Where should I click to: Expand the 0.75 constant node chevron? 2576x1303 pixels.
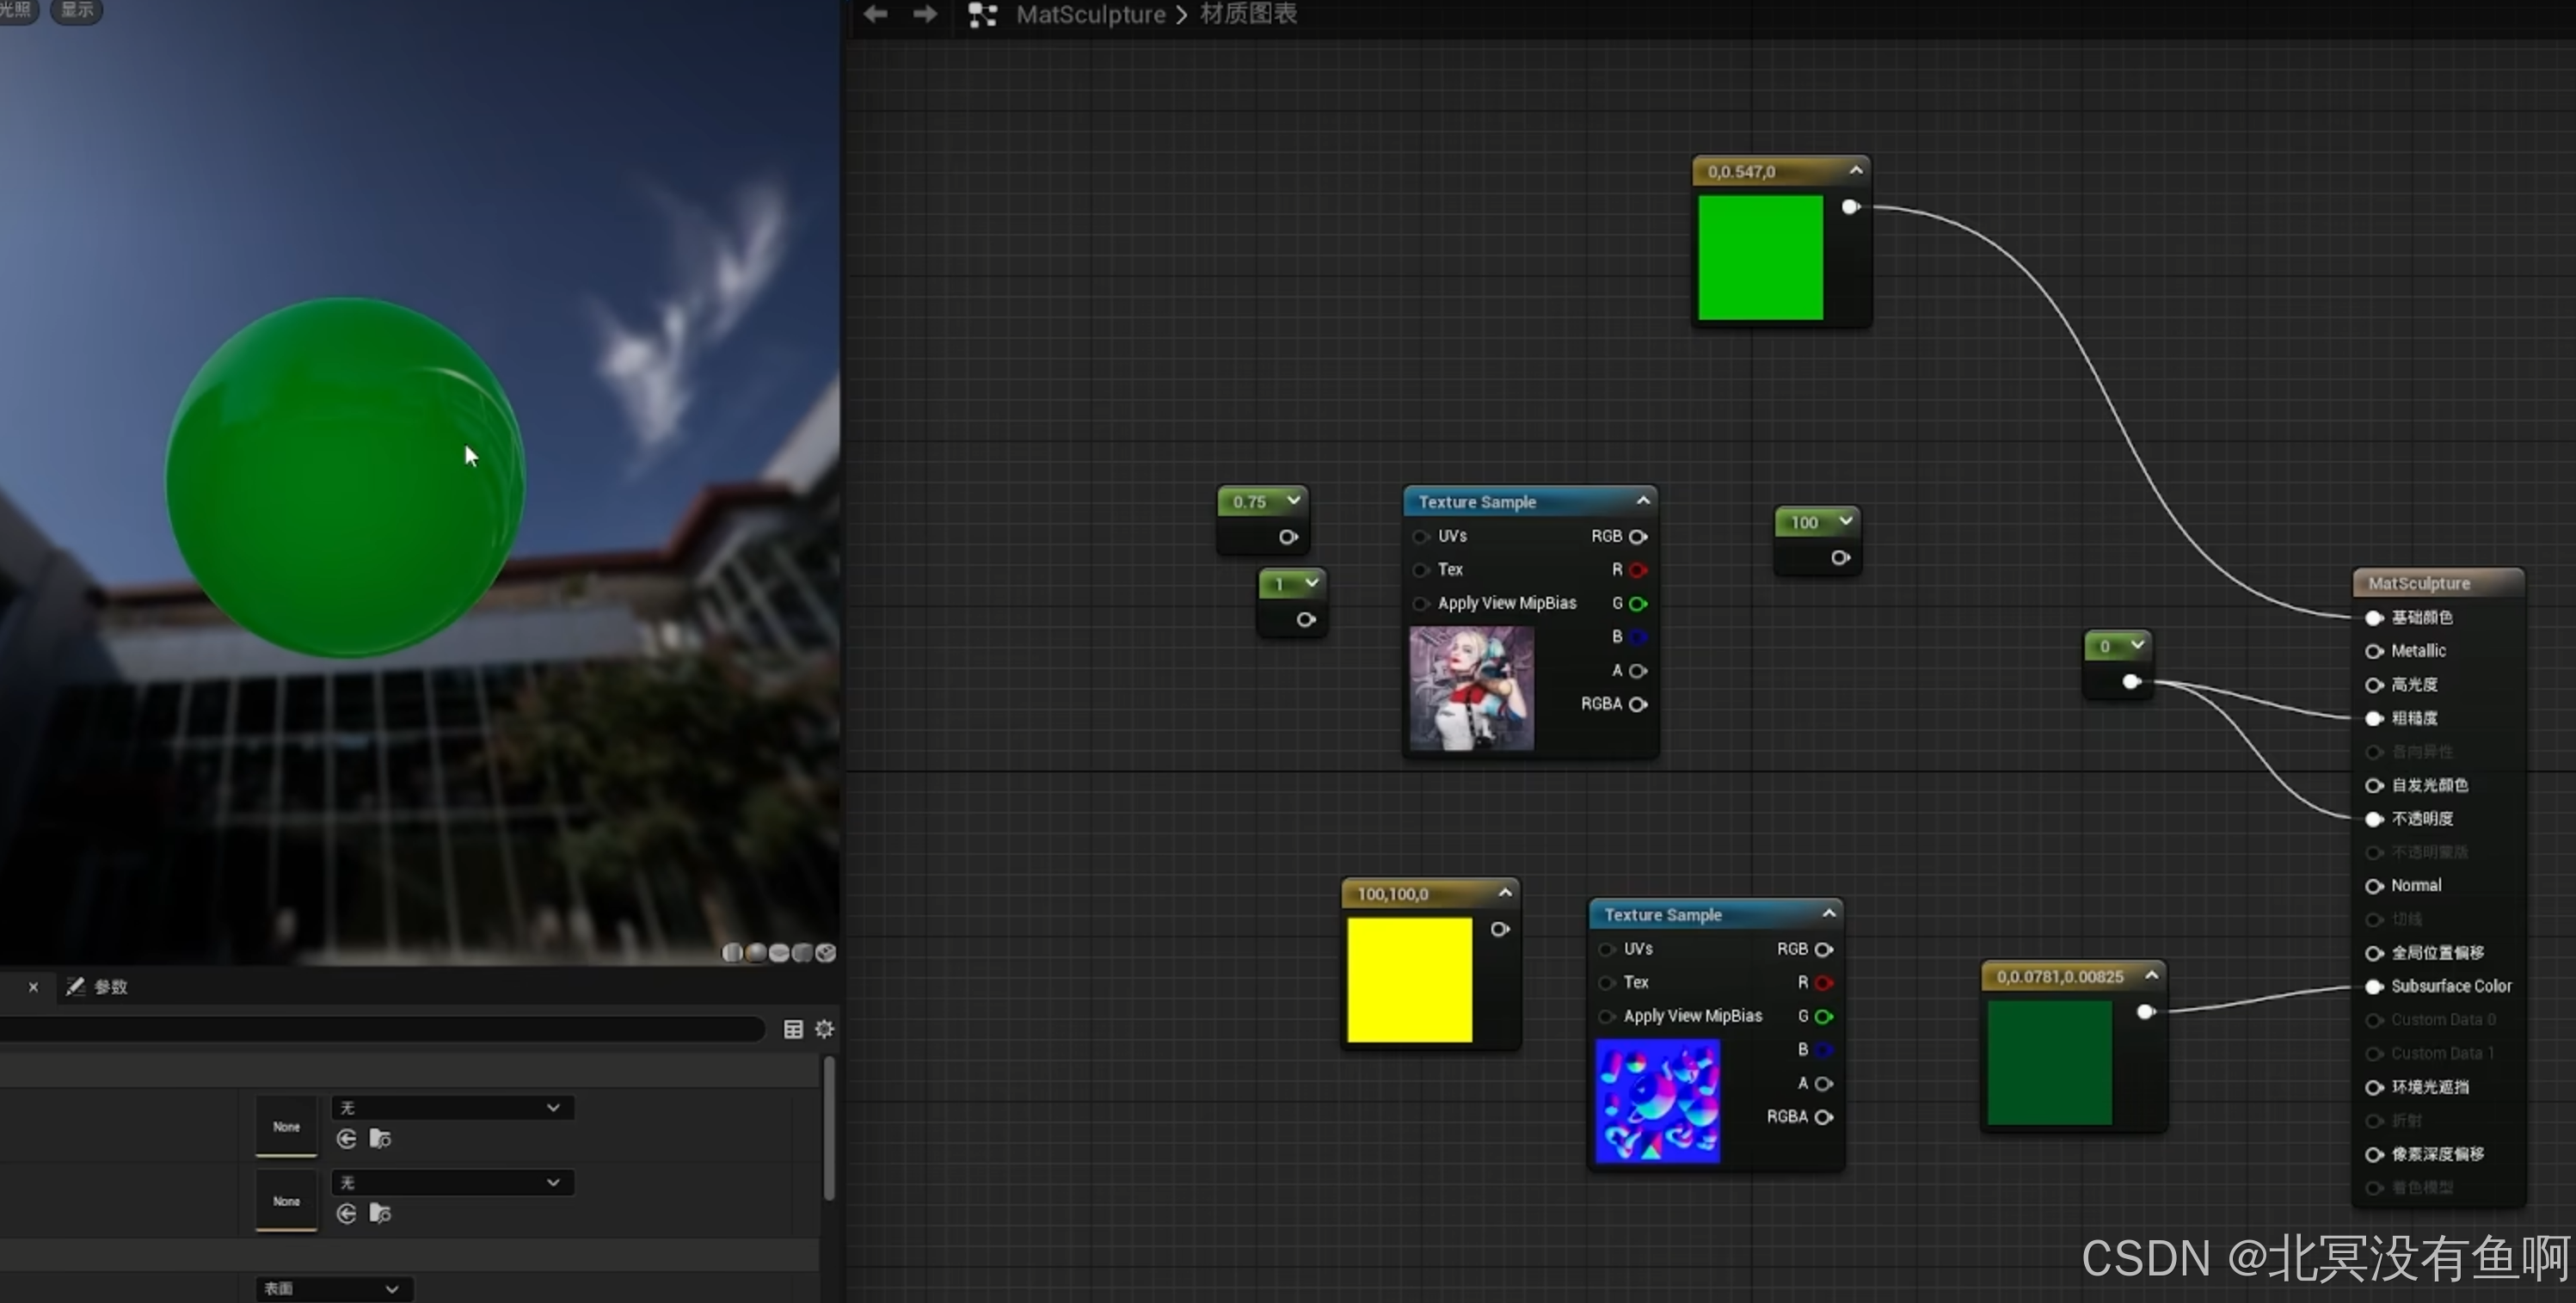(x=1293, y=500)
